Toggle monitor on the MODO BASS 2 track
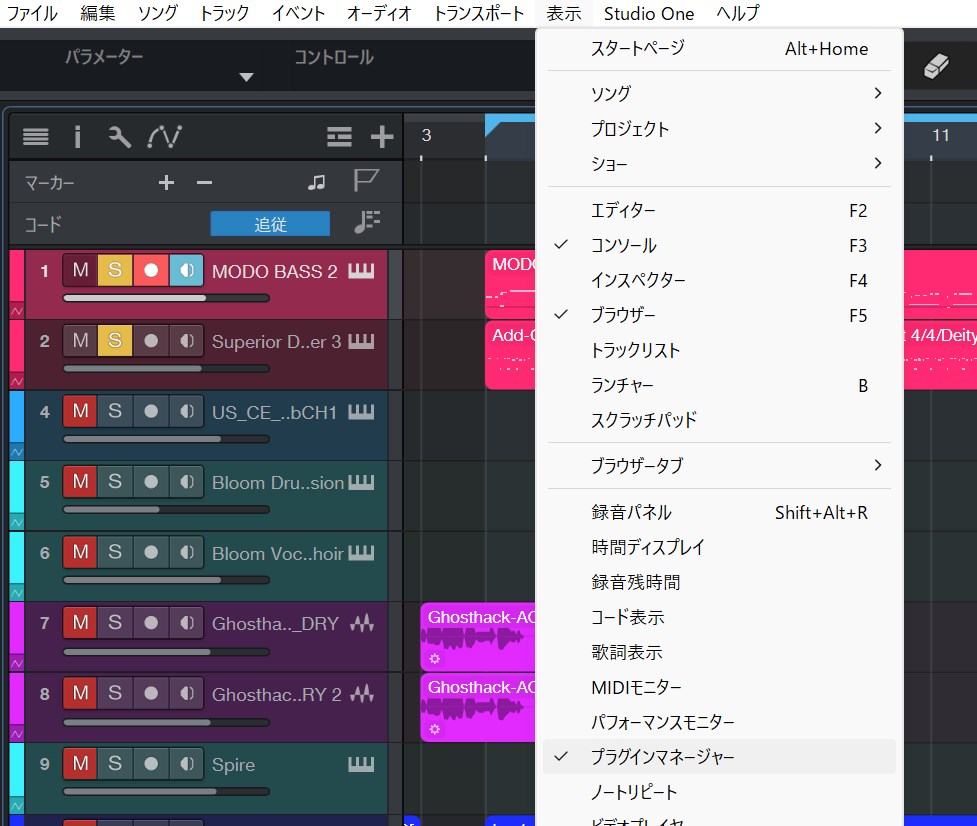Screen dimensions: 977x826 tap(185, 271)
